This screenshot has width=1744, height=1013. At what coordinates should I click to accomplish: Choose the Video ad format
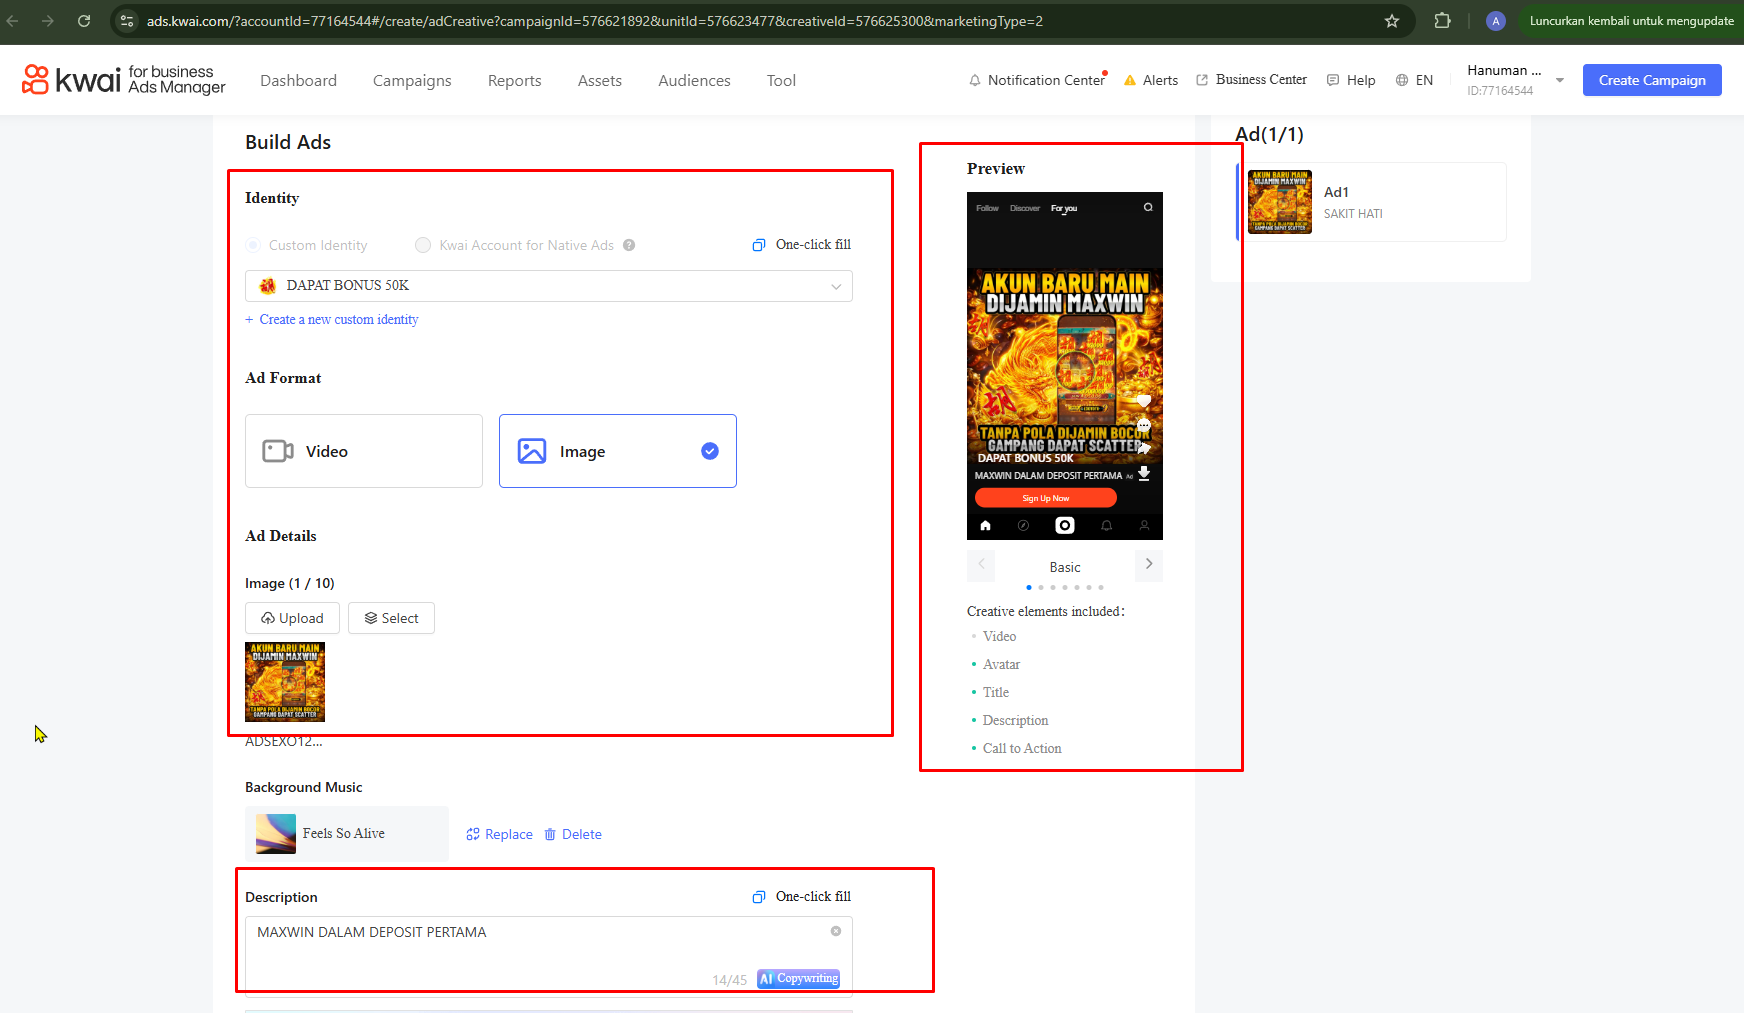[364, 451]
